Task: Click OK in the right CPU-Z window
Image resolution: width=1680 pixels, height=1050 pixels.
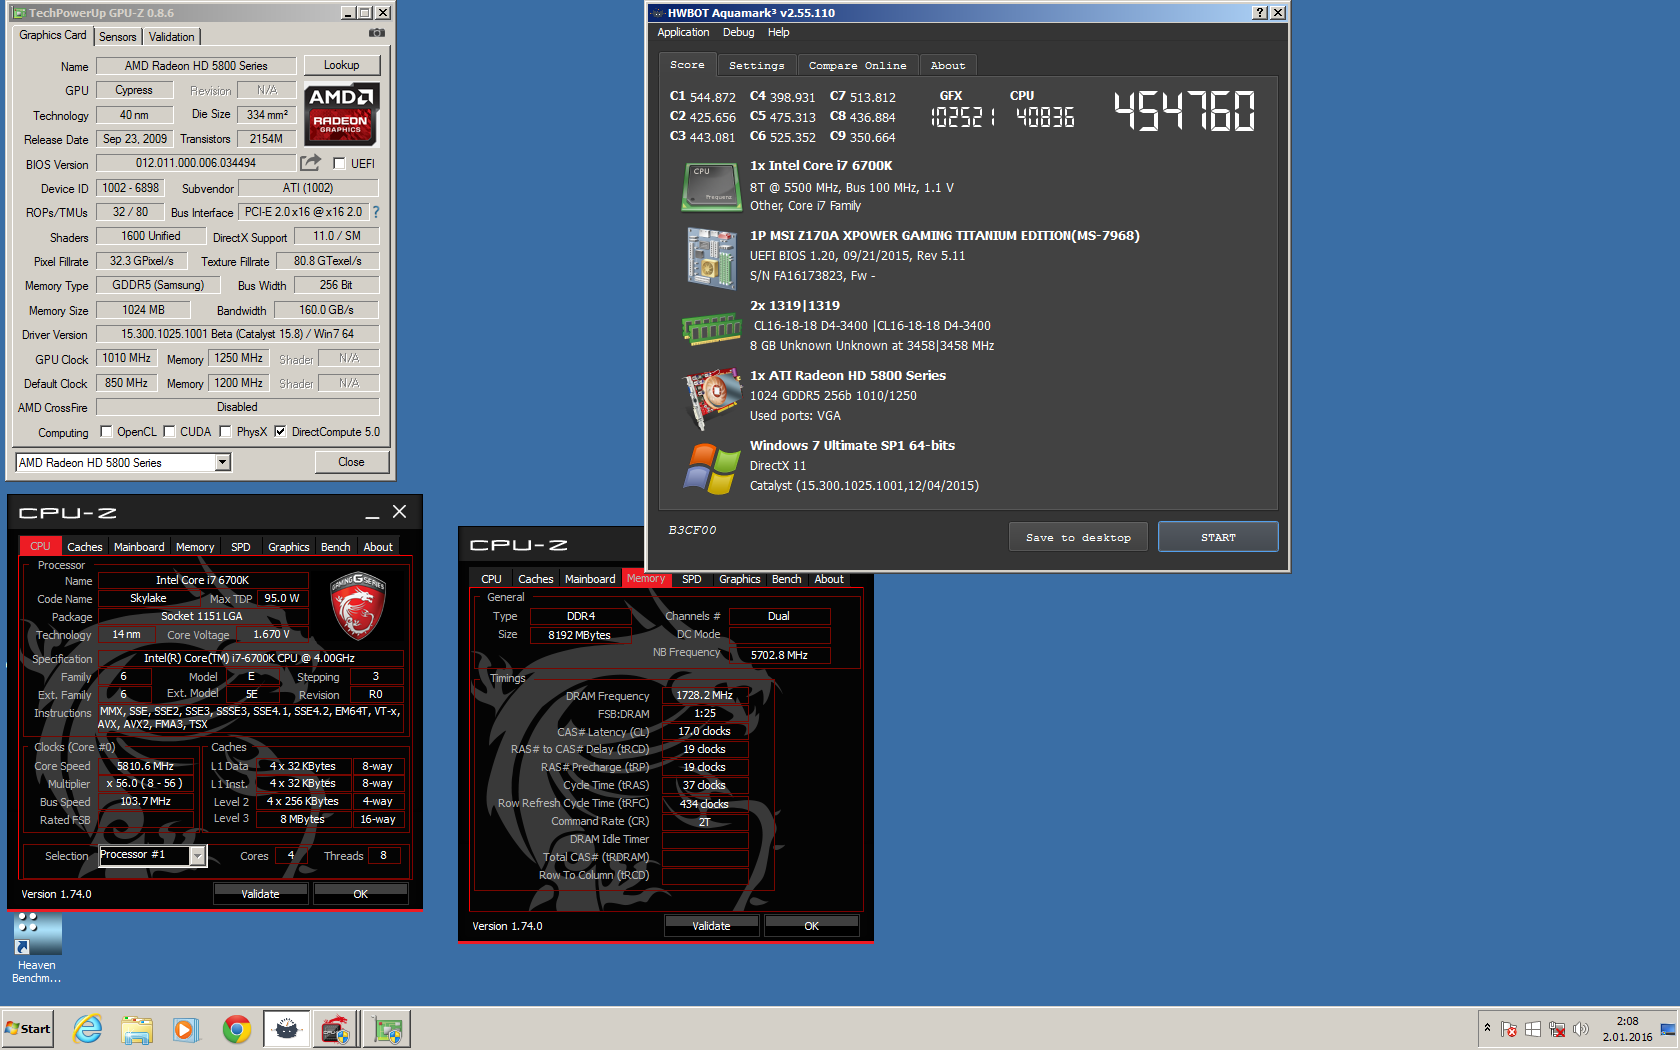Action: click(x=812, y=926)
